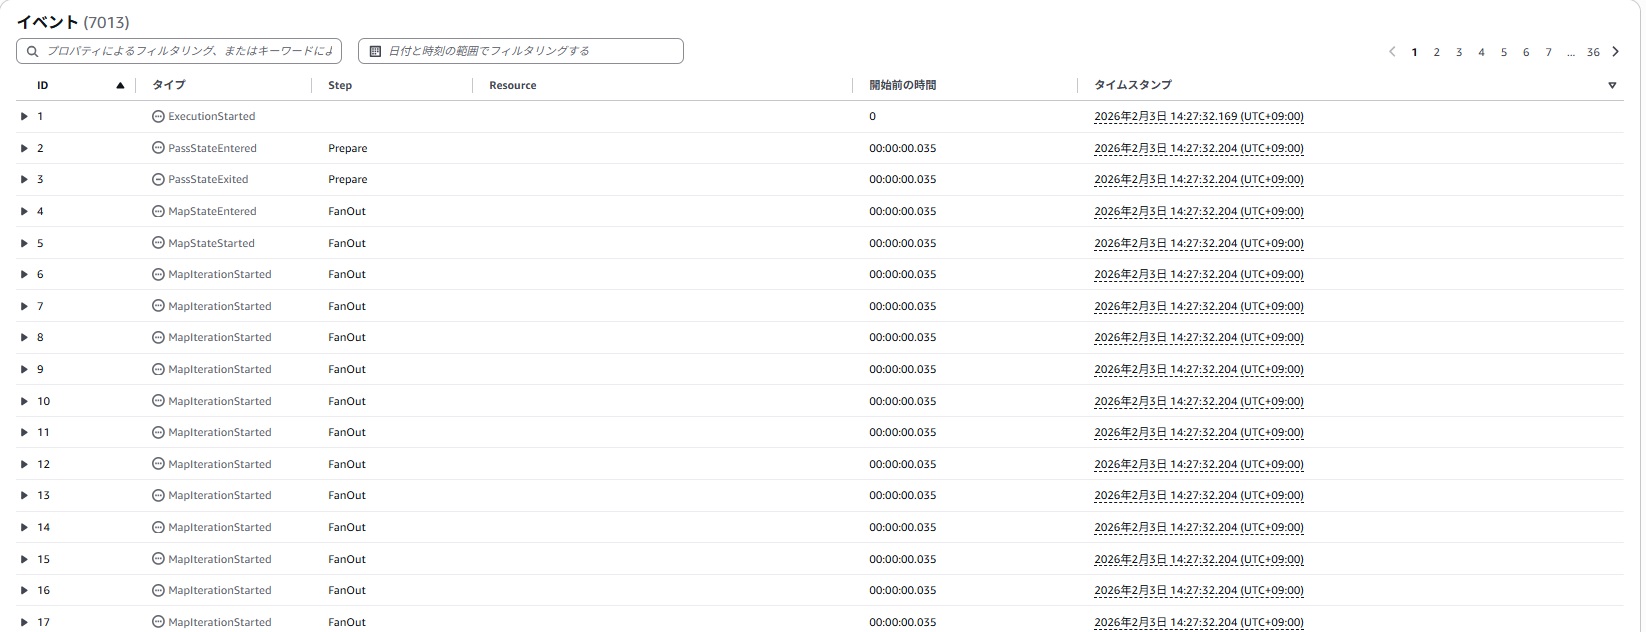This screenshot has height=632, width=1646.
Task: Open page 5 in pagination
Action: 1503,52
